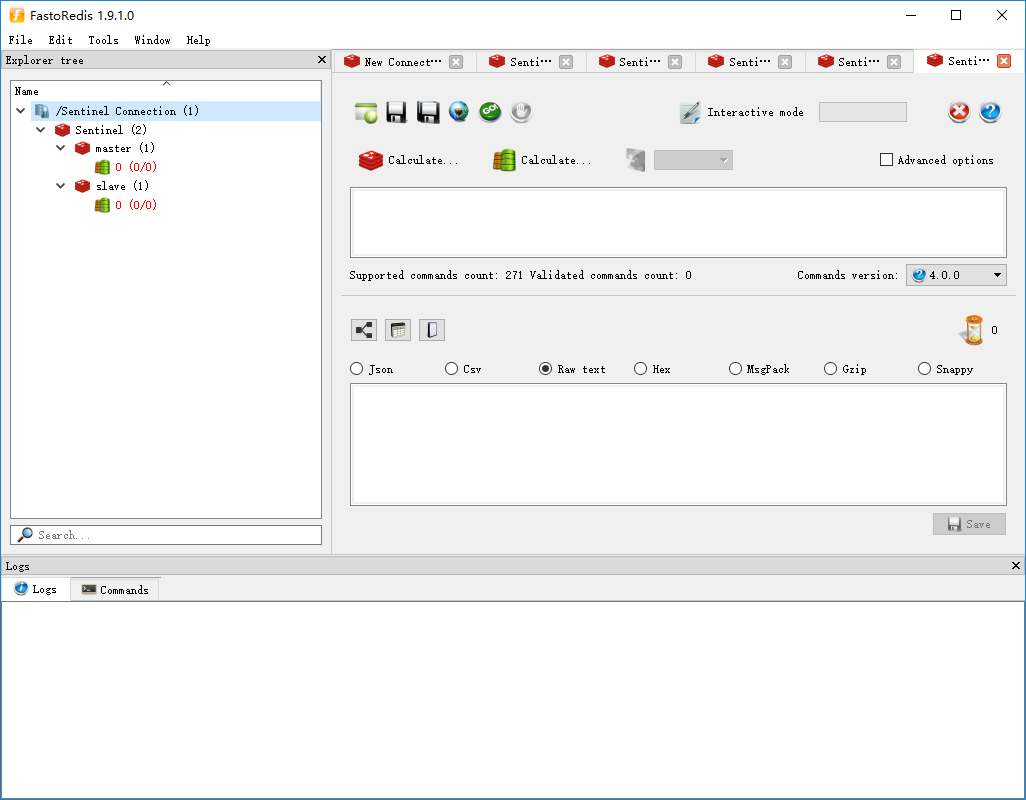
Task: Select the Hex radio button
Action: (x=641, y=369)
